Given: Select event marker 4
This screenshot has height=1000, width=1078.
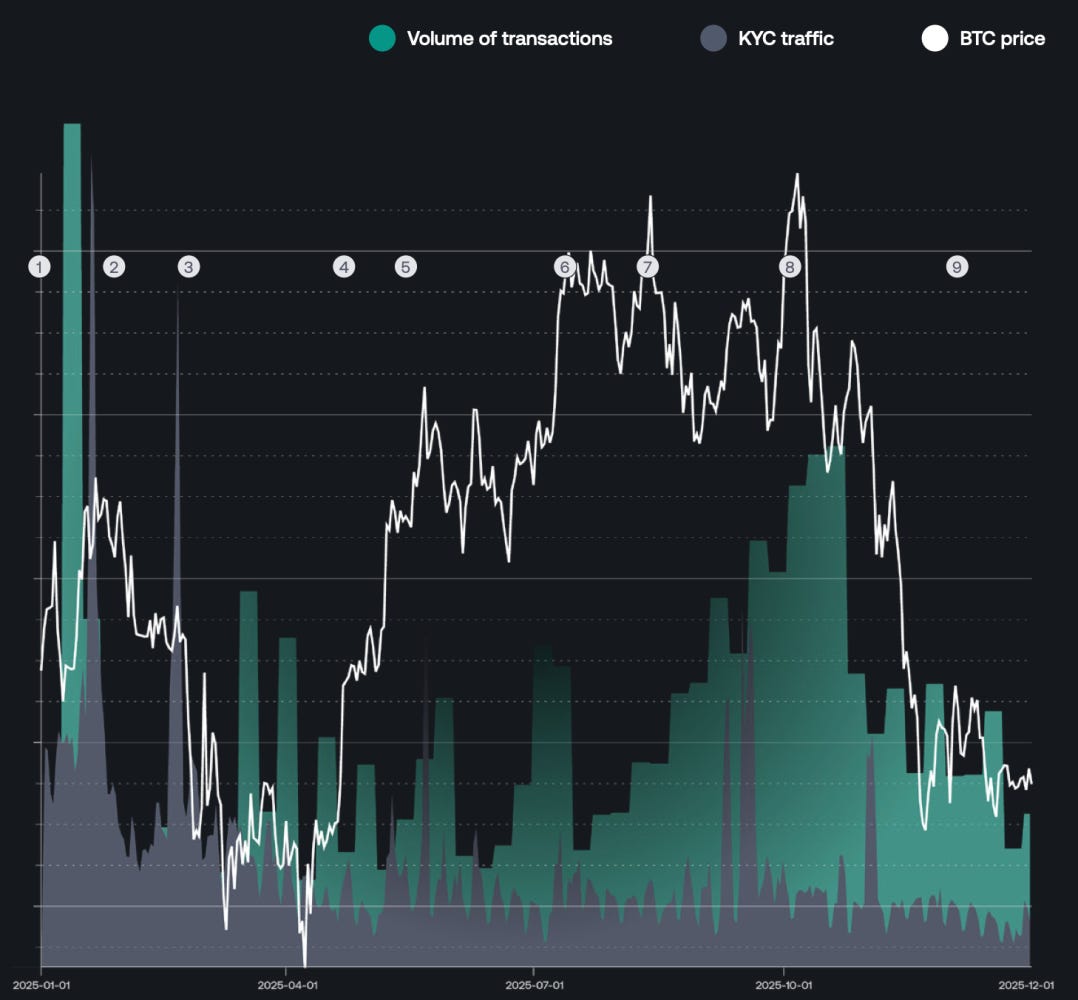Looking at the screenshot, I should [344, 267].
